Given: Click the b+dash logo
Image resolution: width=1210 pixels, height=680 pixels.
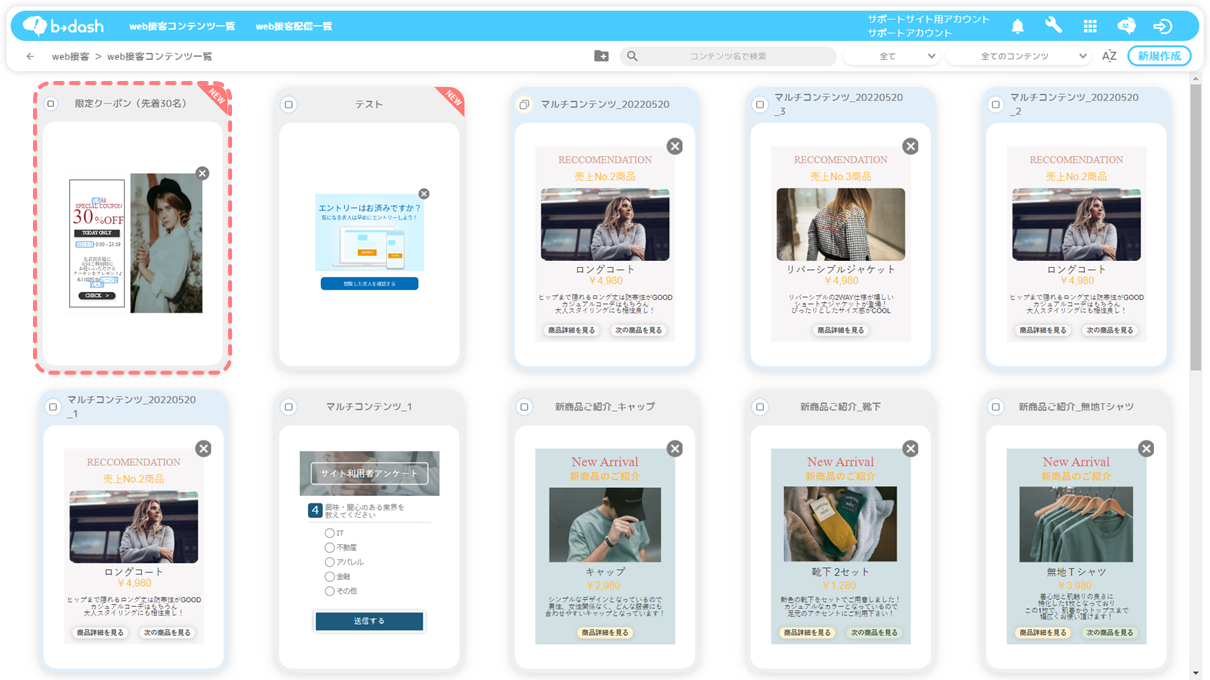Looking at the screenshot, I should click(62, 26).
